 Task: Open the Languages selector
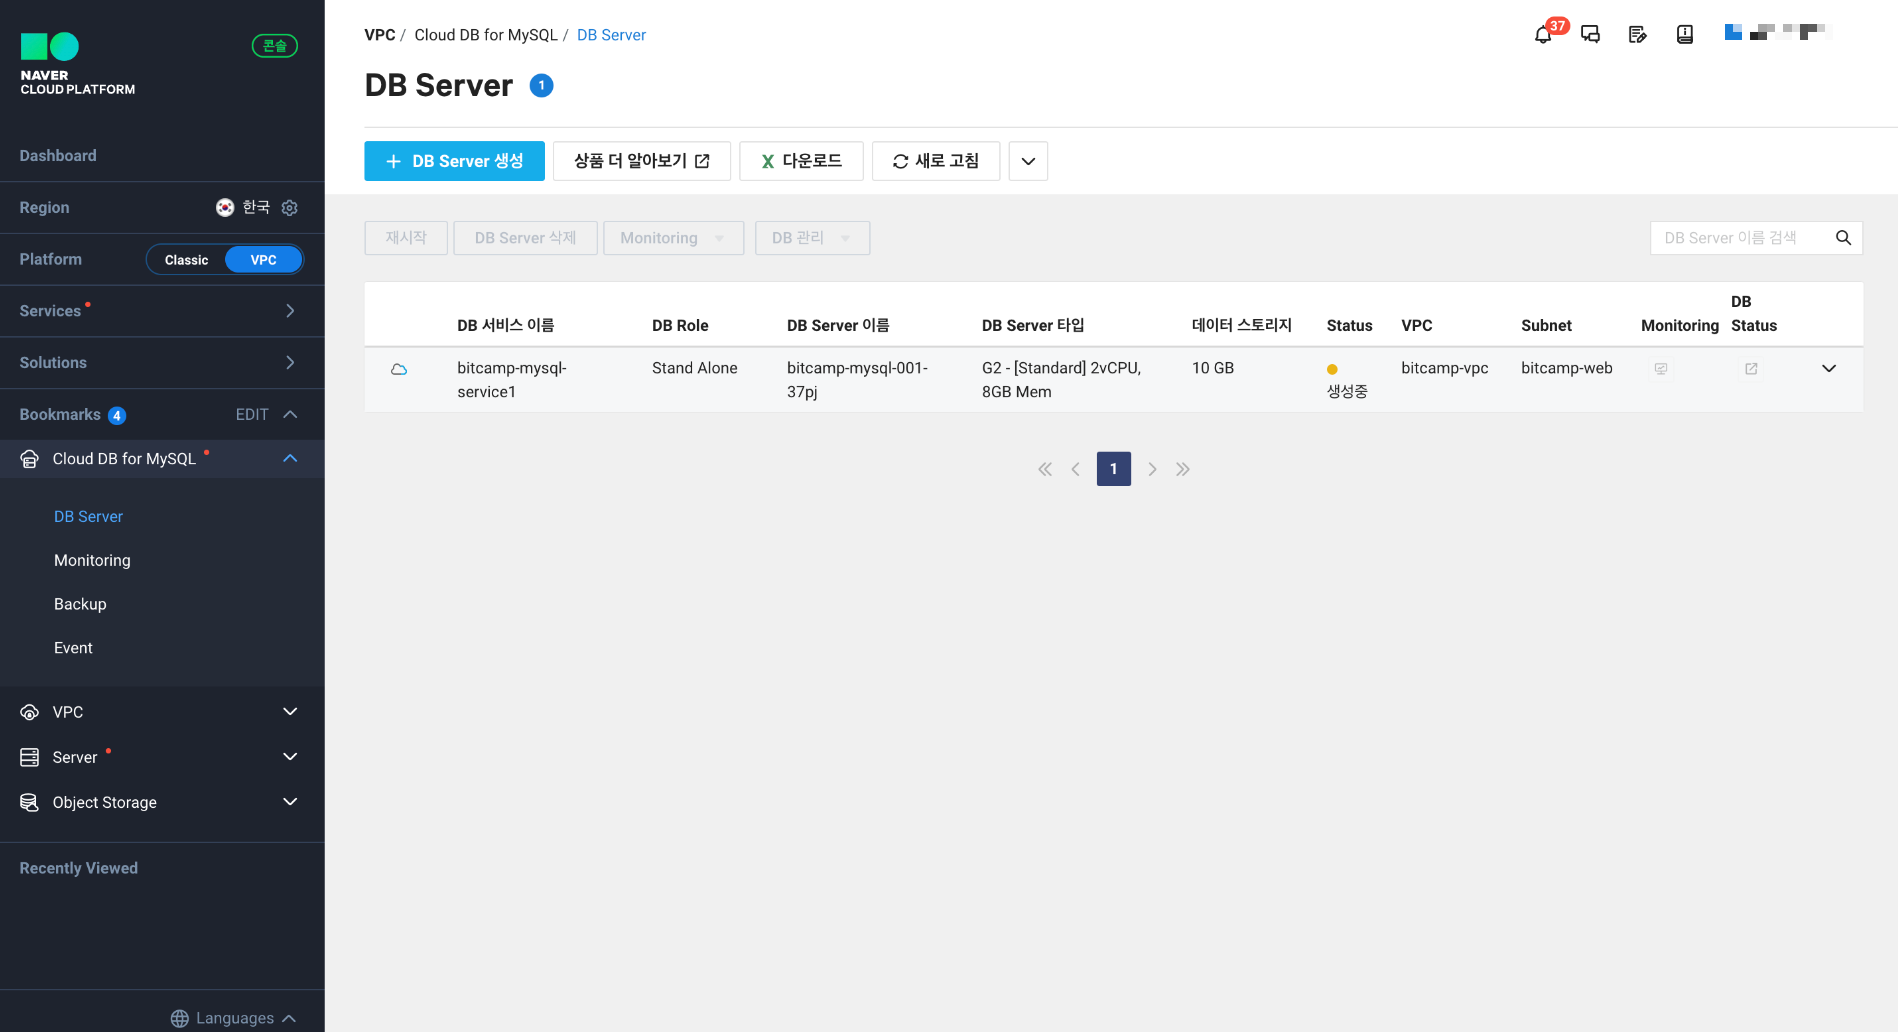[235, 1018]
